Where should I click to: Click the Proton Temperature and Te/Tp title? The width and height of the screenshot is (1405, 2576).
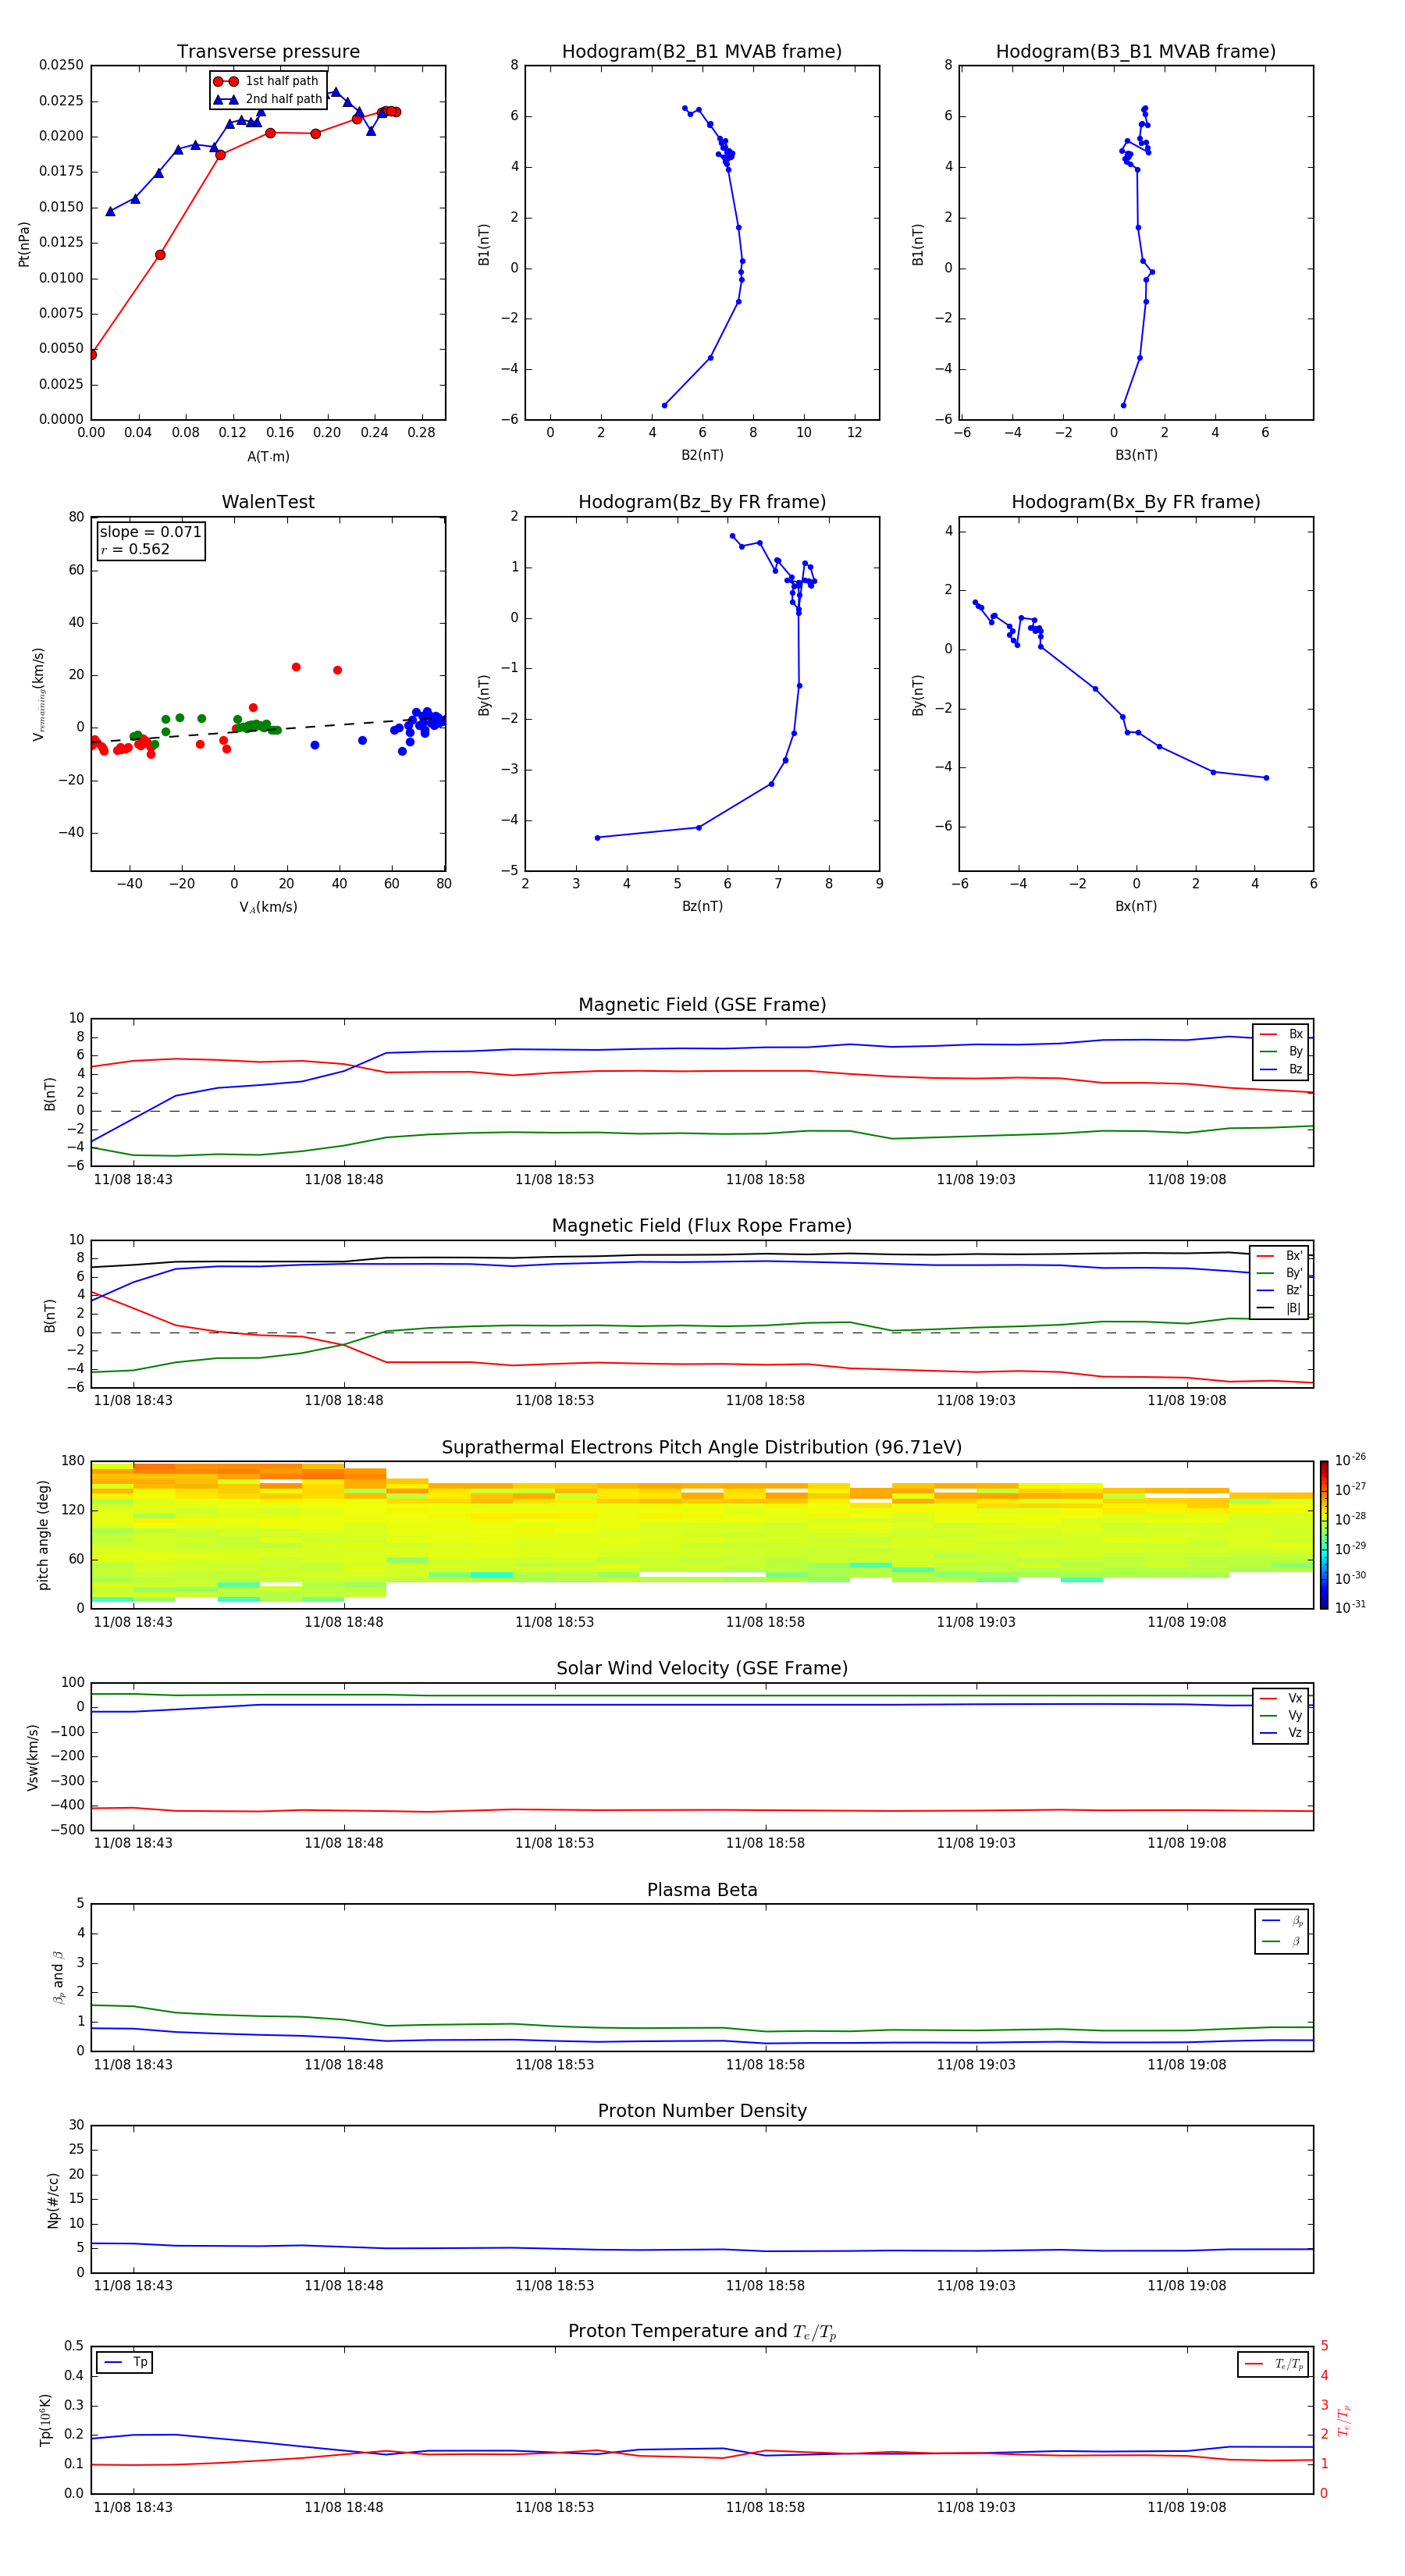point(702,2331)
